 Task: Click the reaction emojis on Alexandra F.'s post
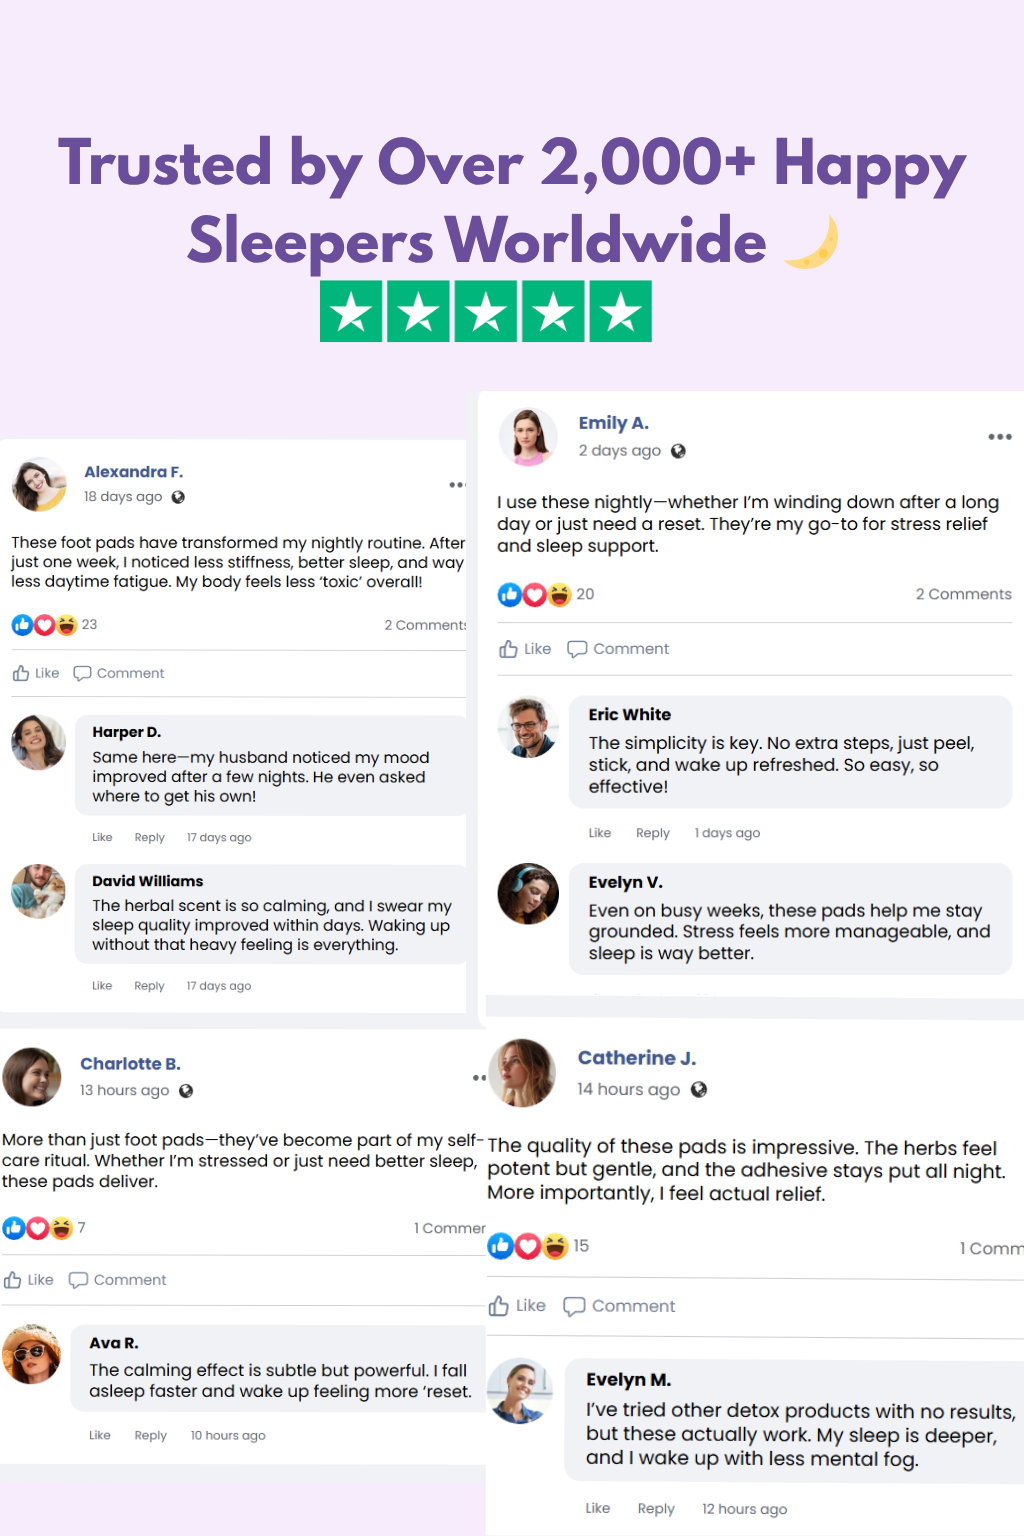(44, 625)
